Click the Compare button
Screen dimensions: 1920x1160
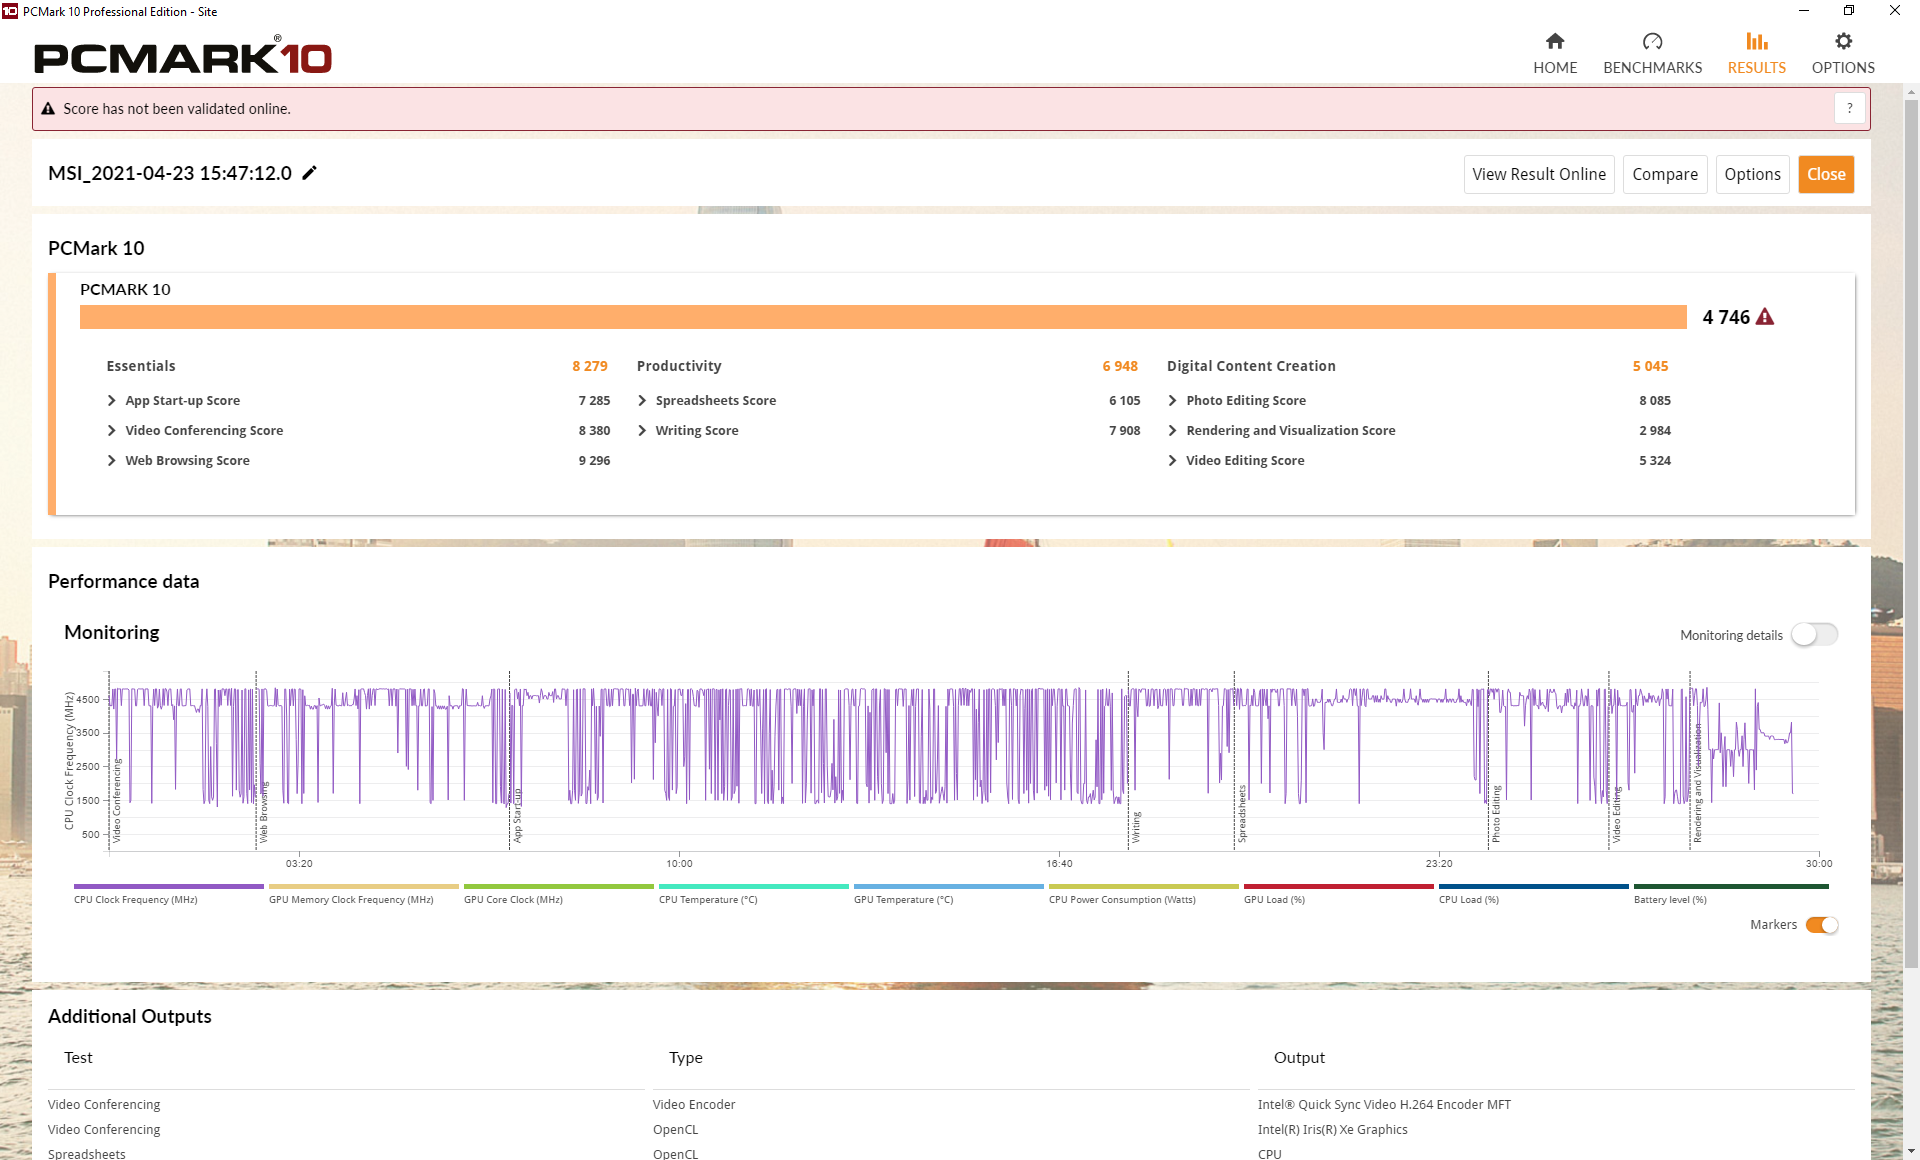coord(1664,174)
